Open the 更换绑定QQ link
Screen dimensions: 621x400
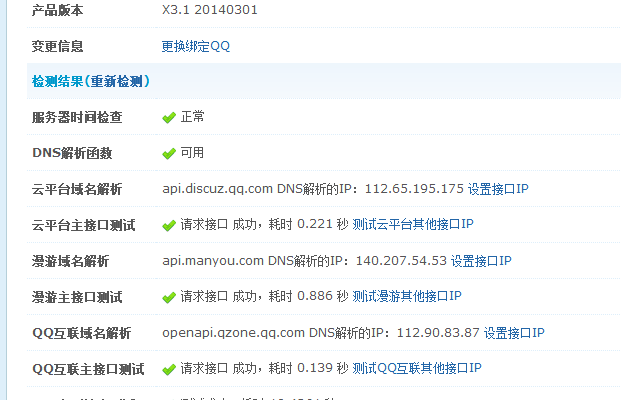pos(196,46)
